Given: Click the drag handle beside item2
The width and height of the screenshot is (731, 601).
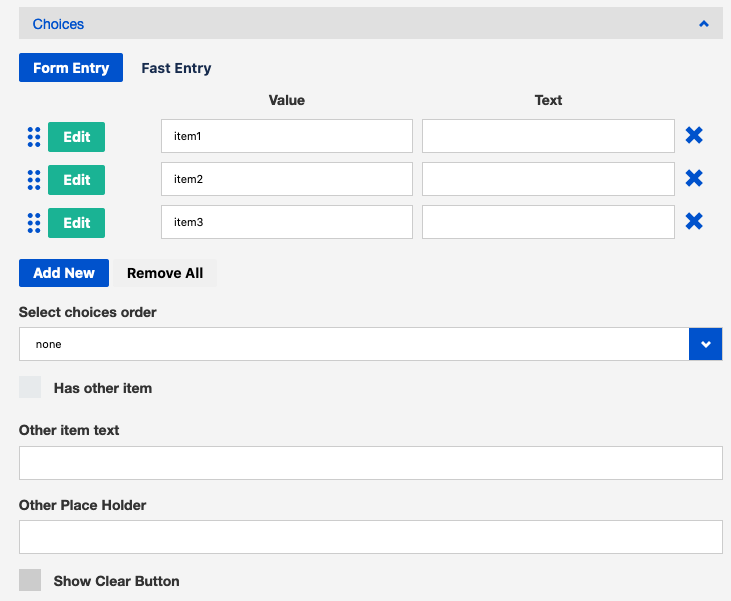Looking at the screenshot, I should [x=33, y=180].
